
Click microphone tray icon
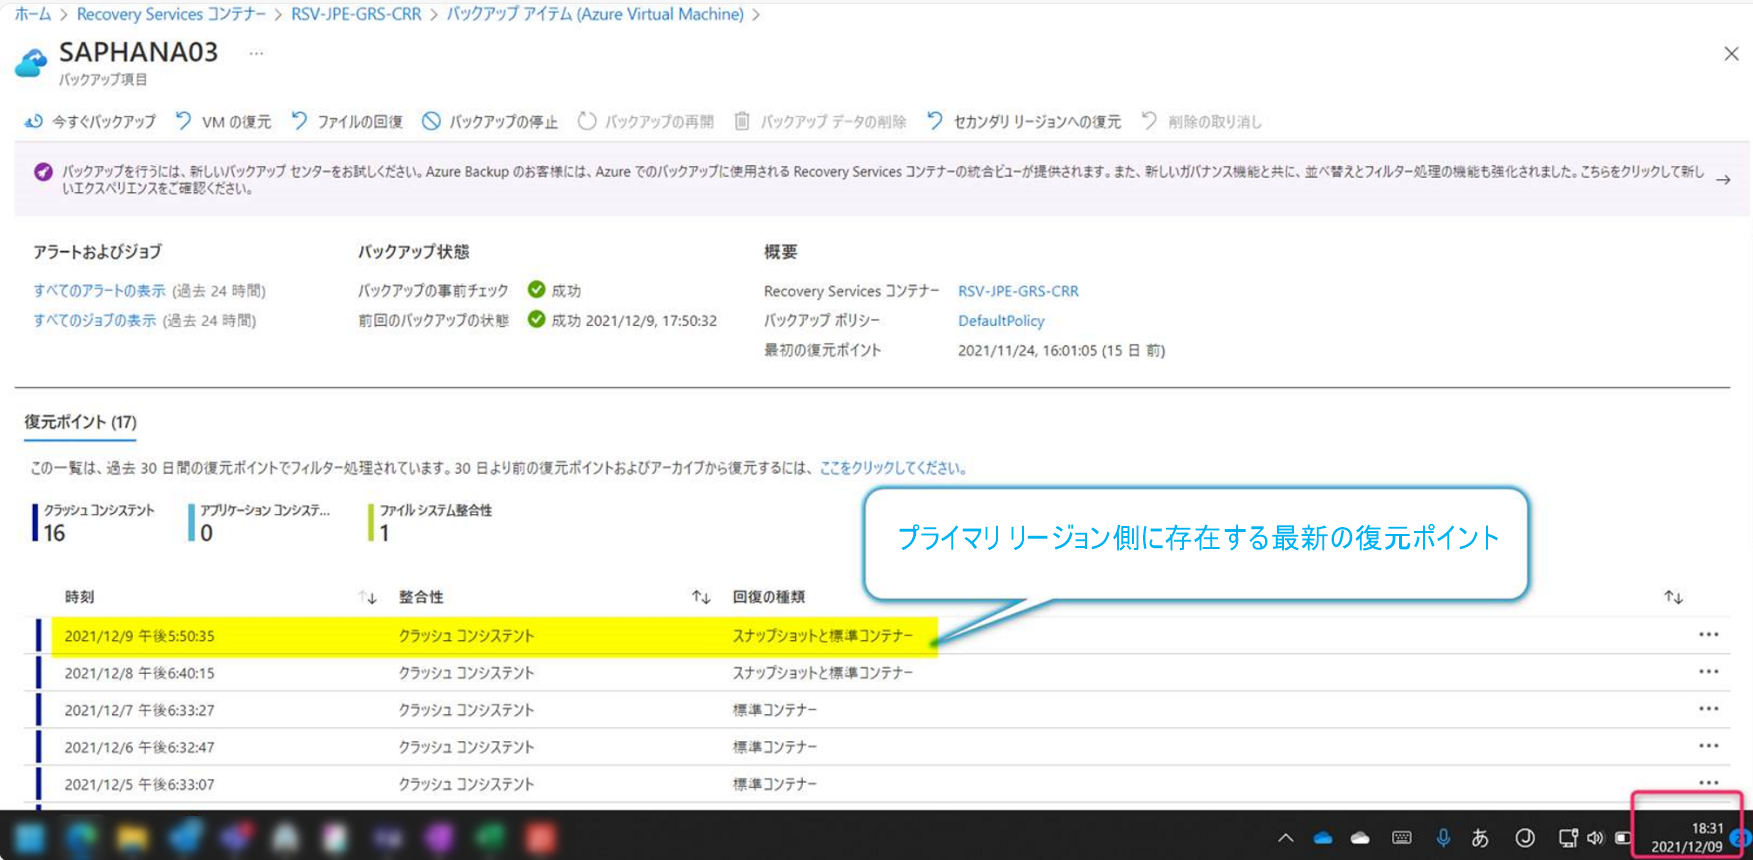[x=1443, y=838]
